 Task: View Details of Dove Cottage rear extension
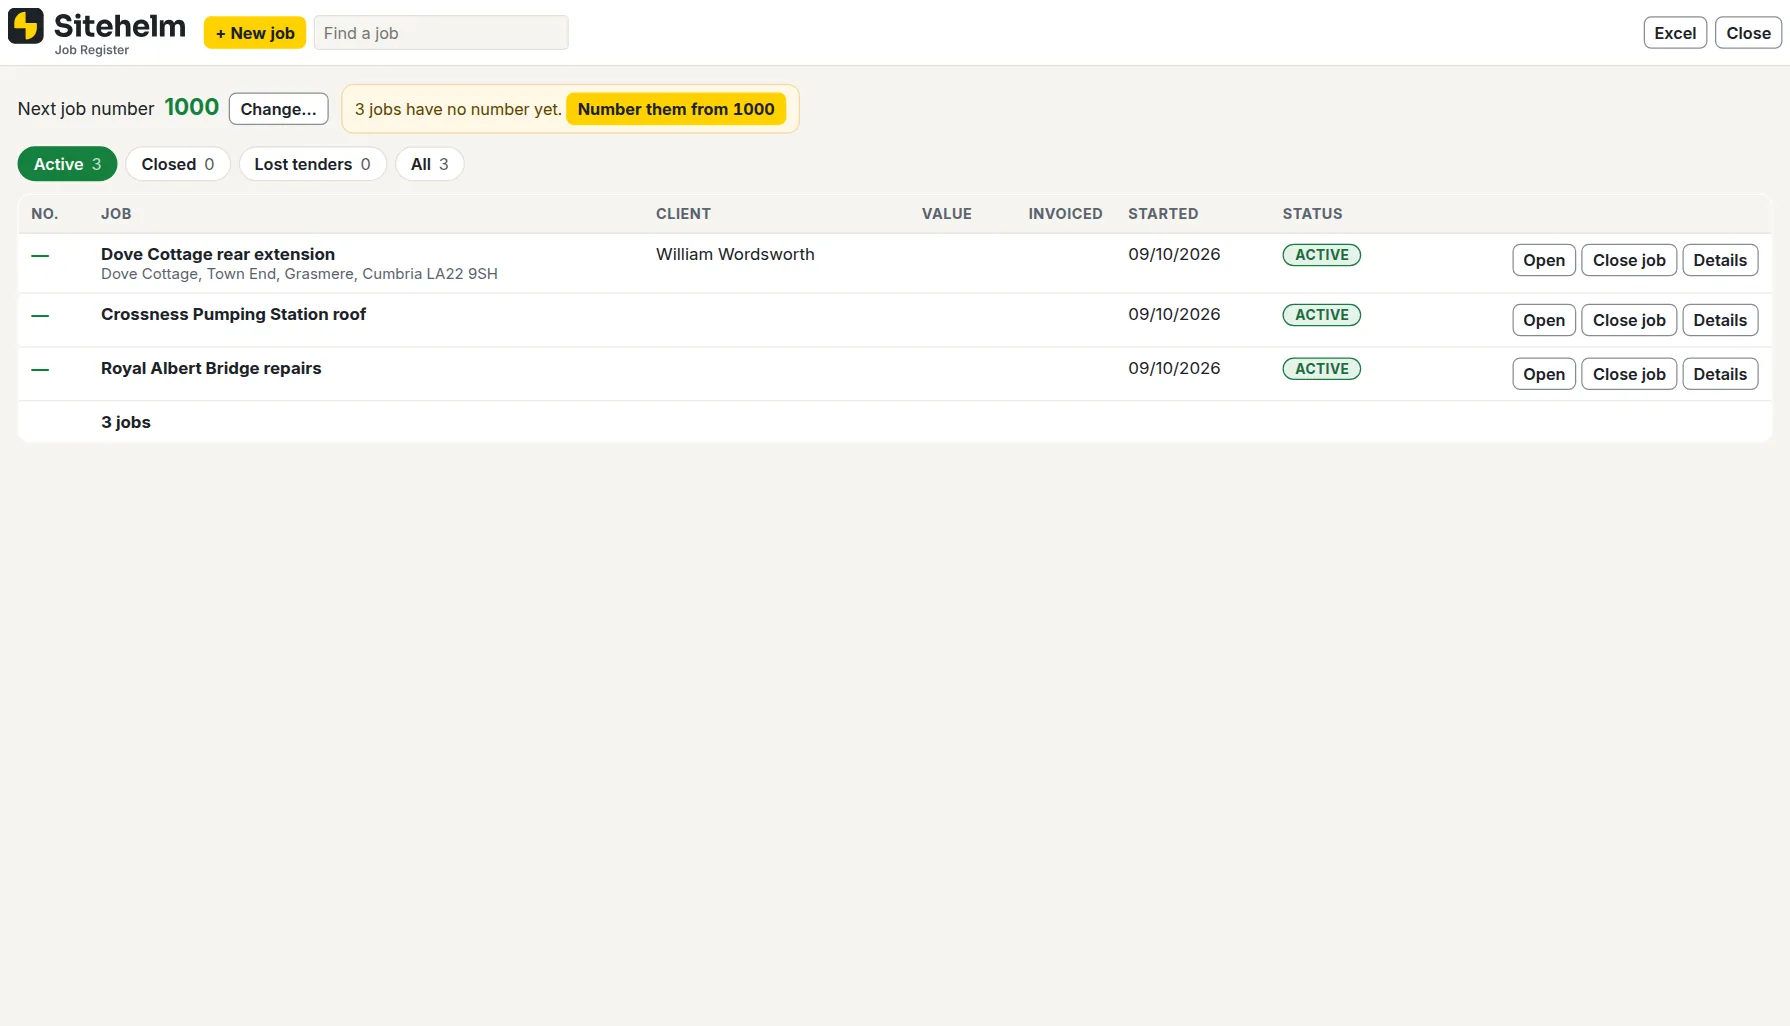[1720, 260]
